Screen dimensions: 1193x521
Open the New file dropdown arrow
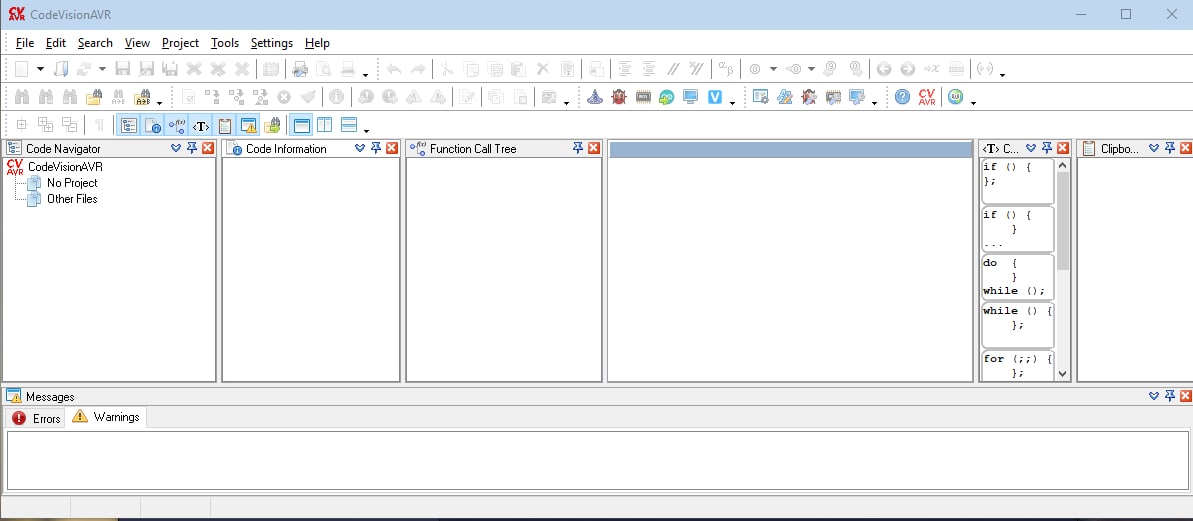pos(40,69)
